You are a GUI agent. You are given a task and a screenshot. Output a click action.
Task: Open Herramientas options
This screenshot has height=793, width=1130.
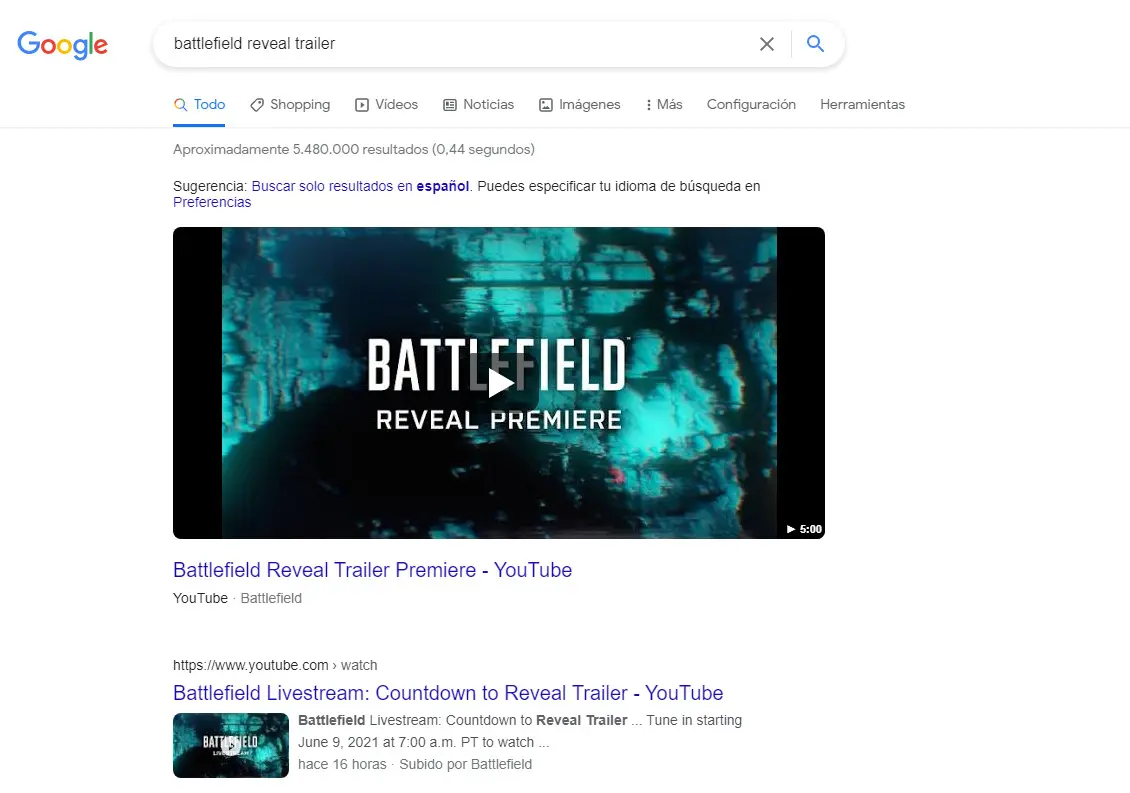click(862, 105)
